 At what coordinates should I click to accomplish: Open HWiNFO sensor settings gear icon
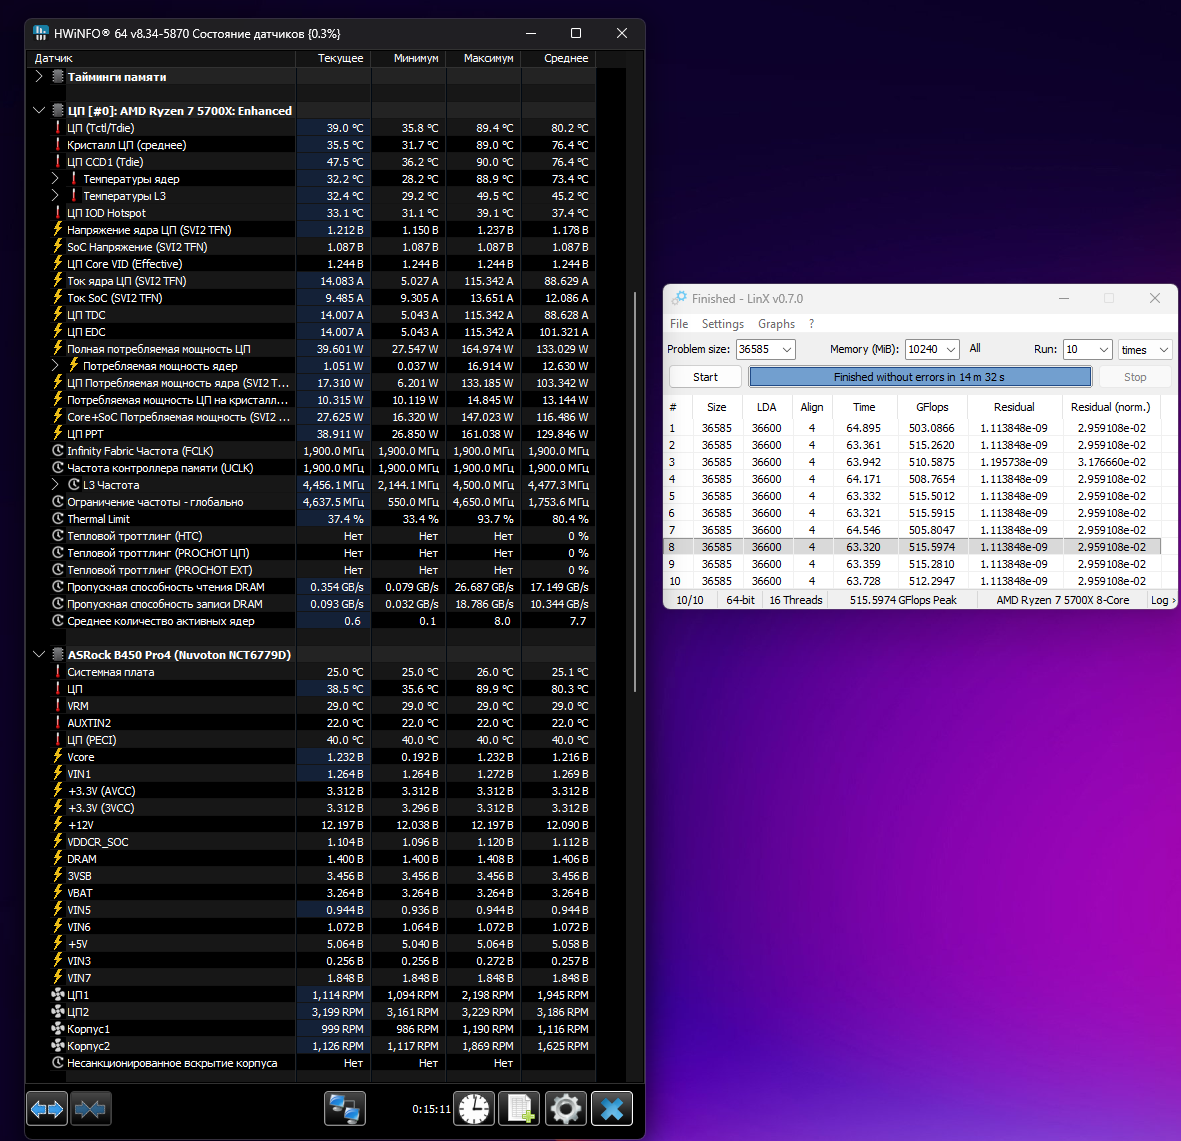[566, 1109]
